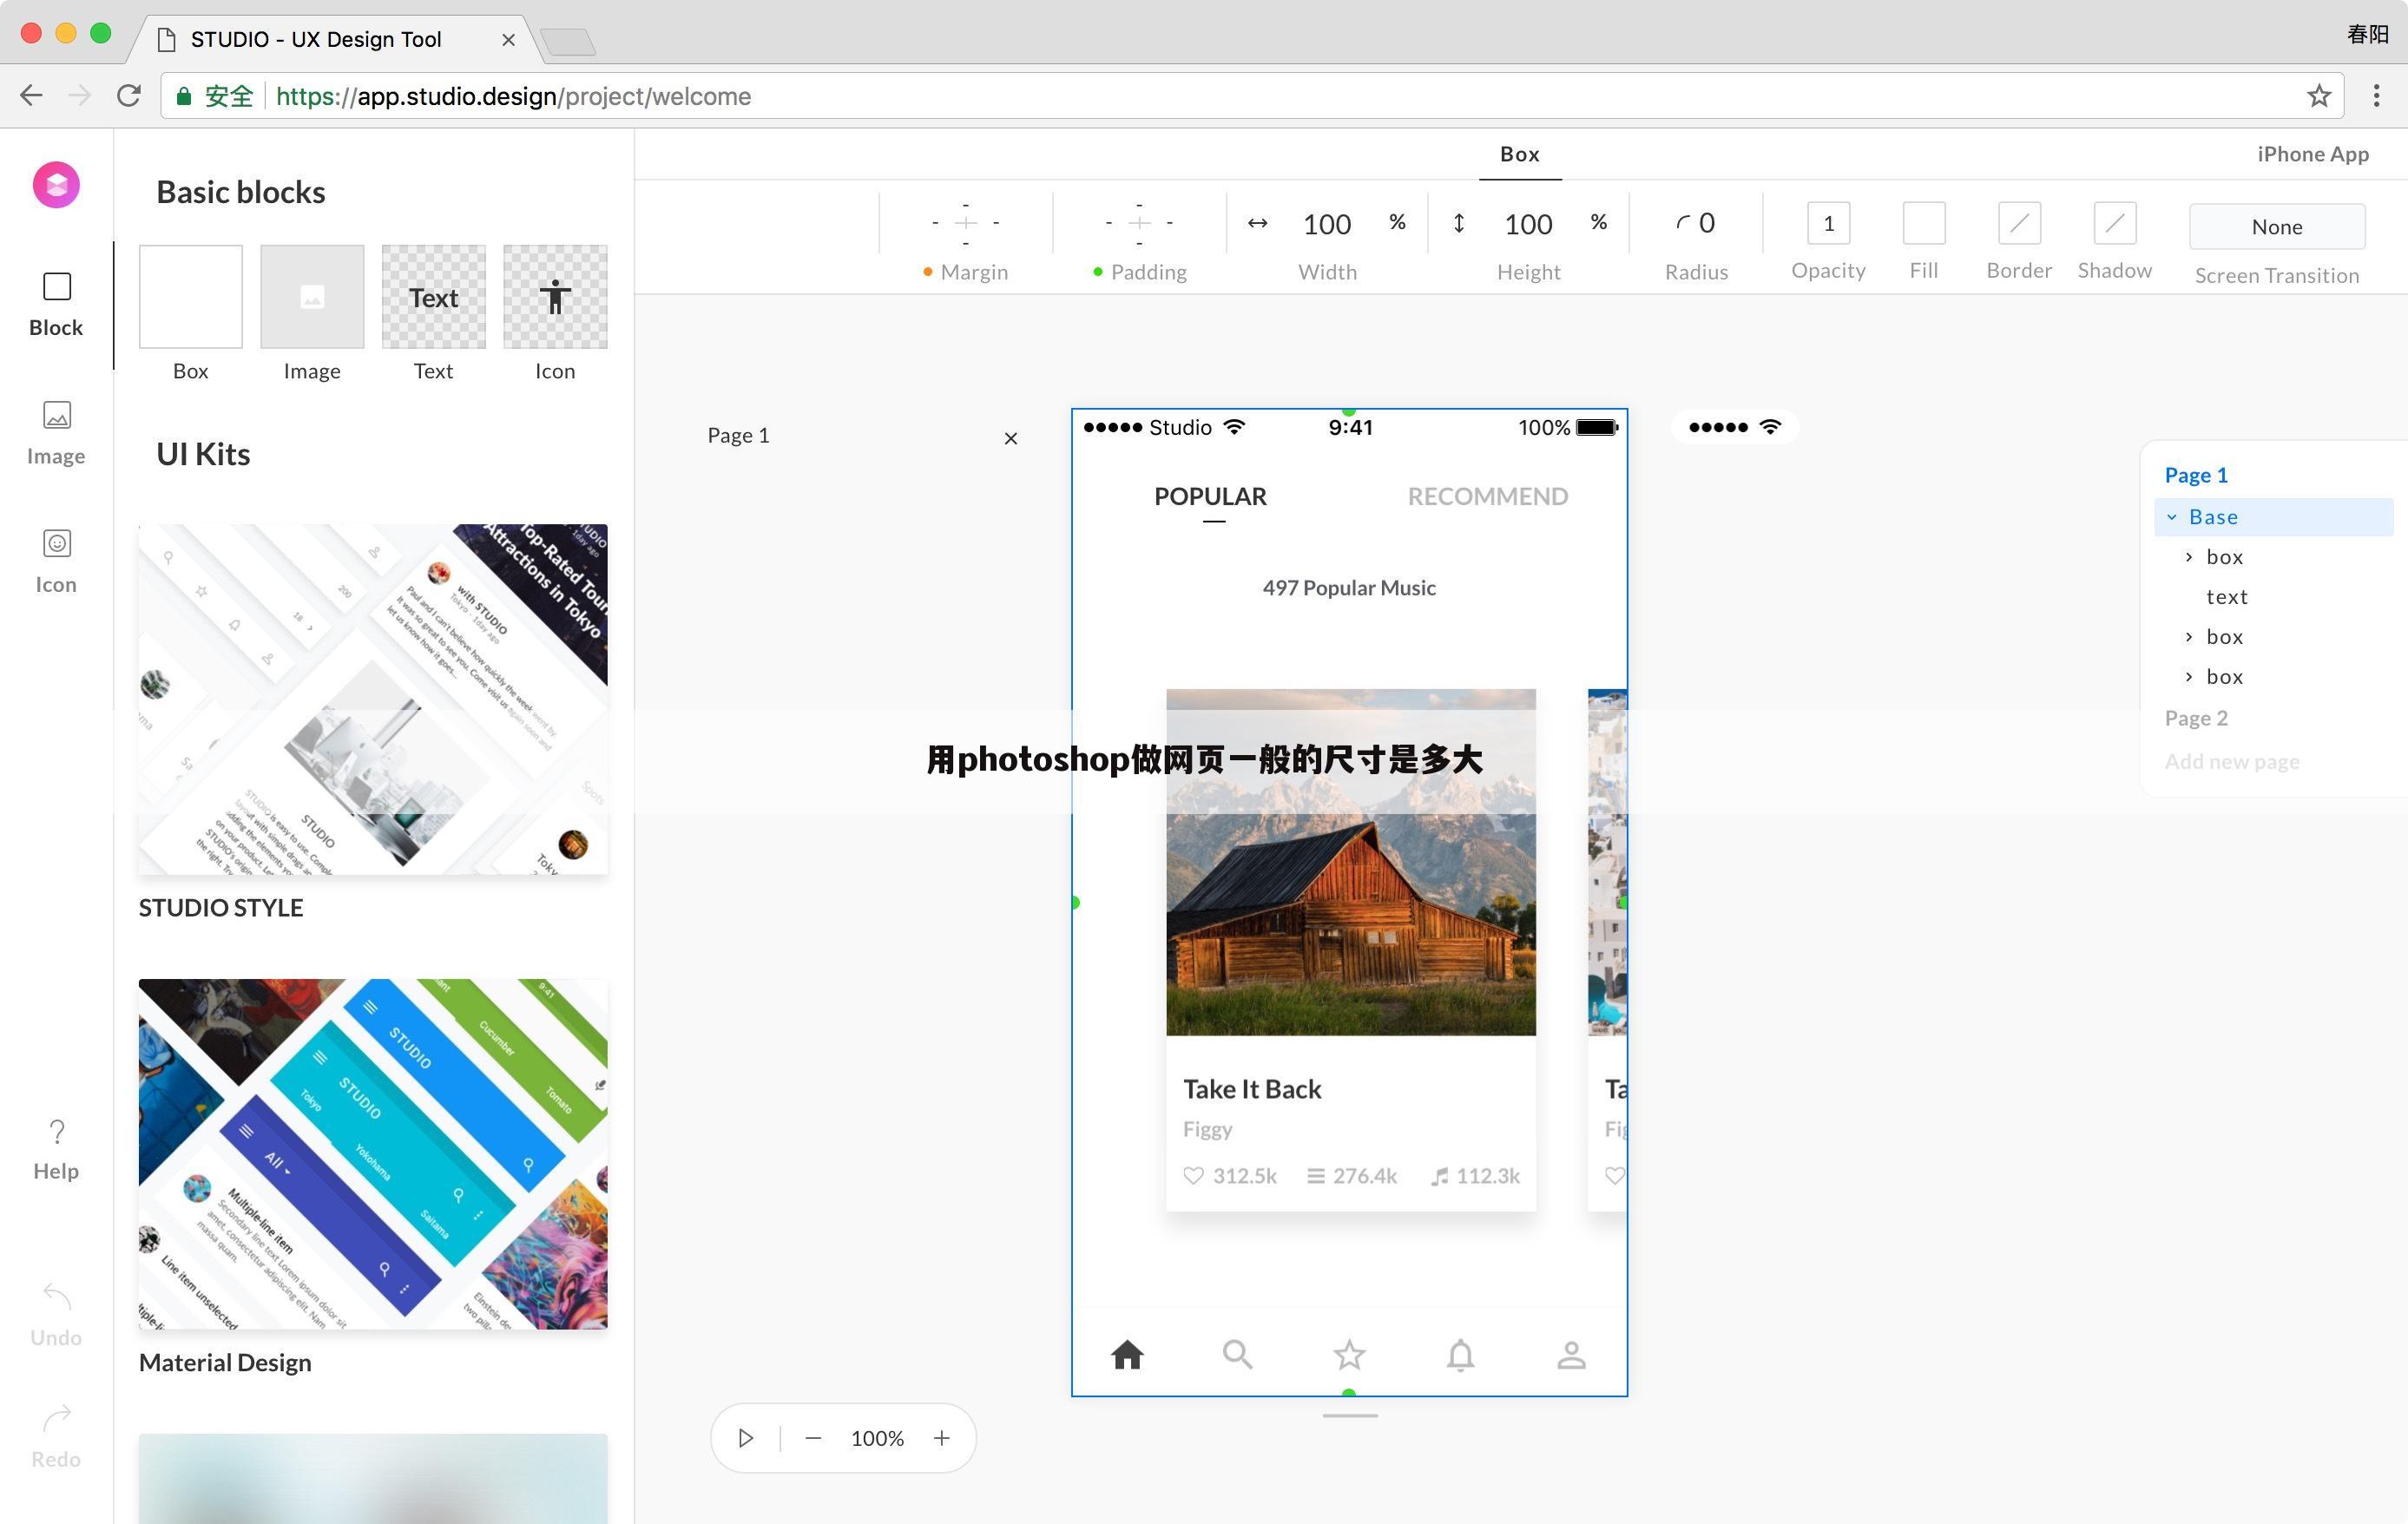Image resolution: width=2408 pixels, height=1524 pixels.
Task: Switch to Page 2 in layers panel
Action: pyautogui.click(x=2195, y=718)
